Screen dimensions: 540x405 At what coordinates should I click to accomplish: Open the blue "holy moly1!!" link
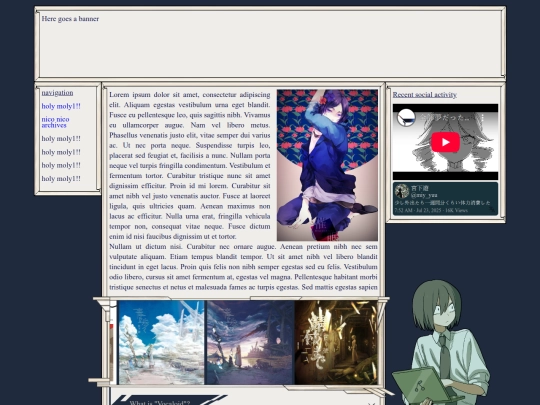click(61, 106)
